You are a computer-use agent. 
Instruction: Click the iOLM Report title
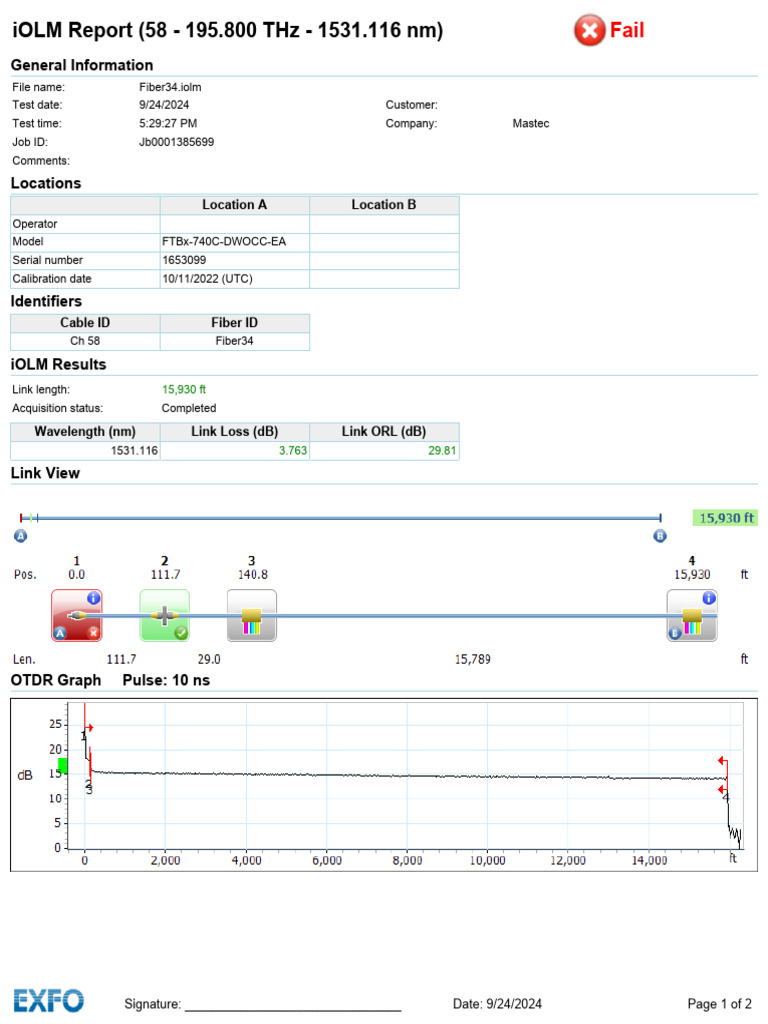click(227, 30)
